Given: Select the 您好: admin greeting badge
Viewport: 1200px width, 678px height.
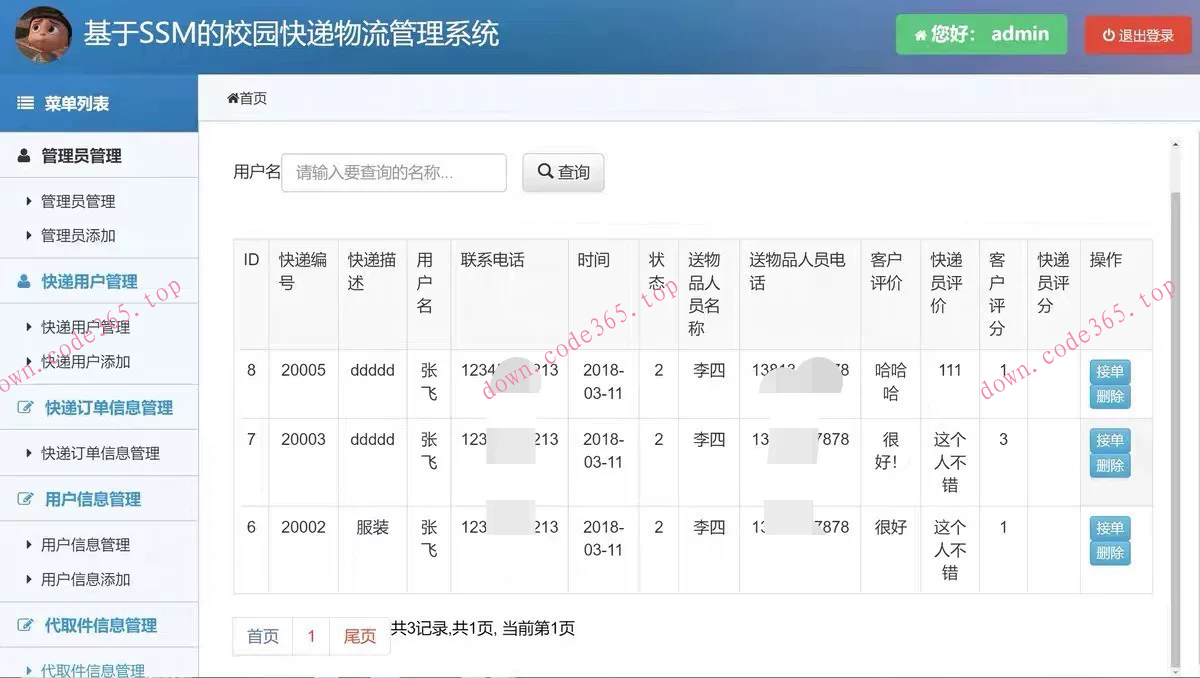Looking at the screenshot, I should [x=981, y=33].
